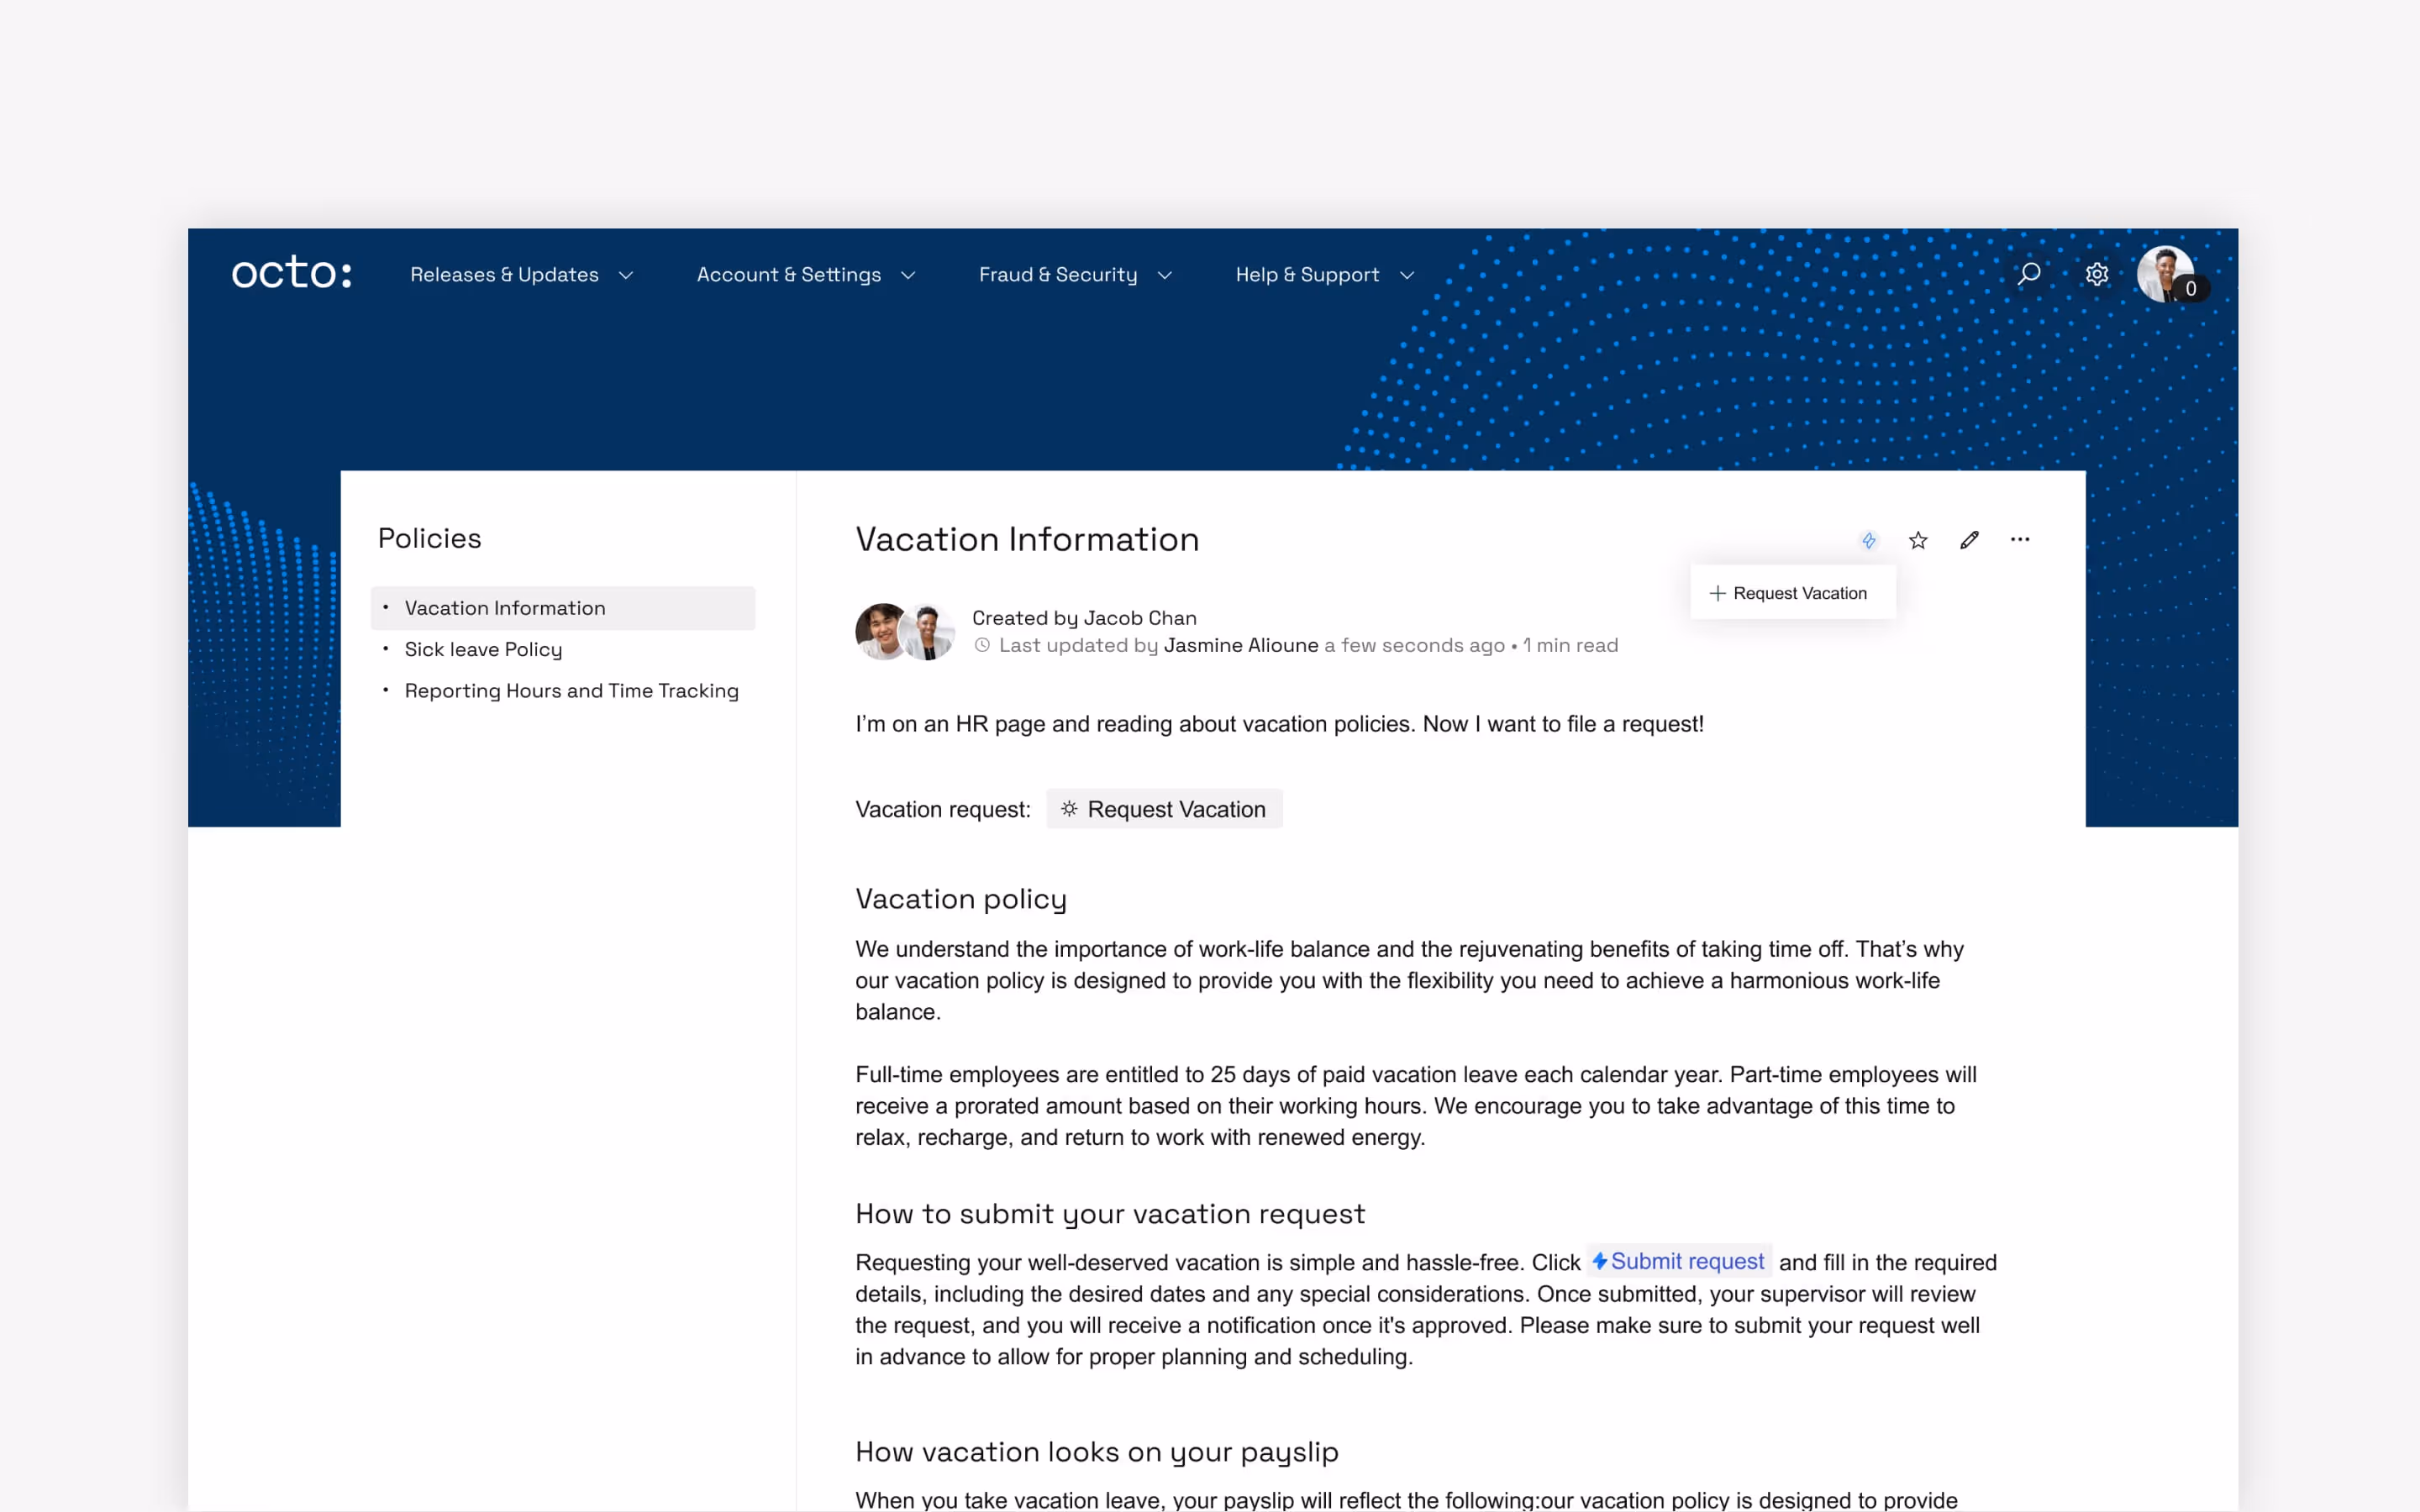This screenshot has width=2420, height=1512.
Task: Click the plus icon beside Request Vacation
Action: tap(1717, 593)
